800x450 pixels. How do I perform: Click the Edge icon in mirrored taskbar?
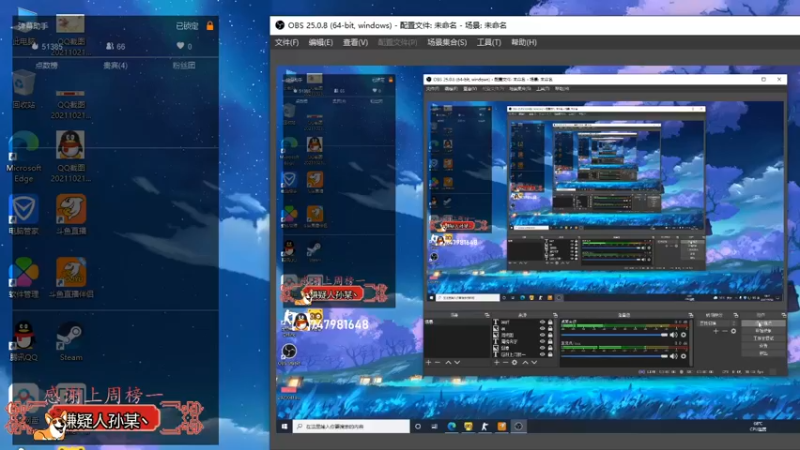click(452, 427)
